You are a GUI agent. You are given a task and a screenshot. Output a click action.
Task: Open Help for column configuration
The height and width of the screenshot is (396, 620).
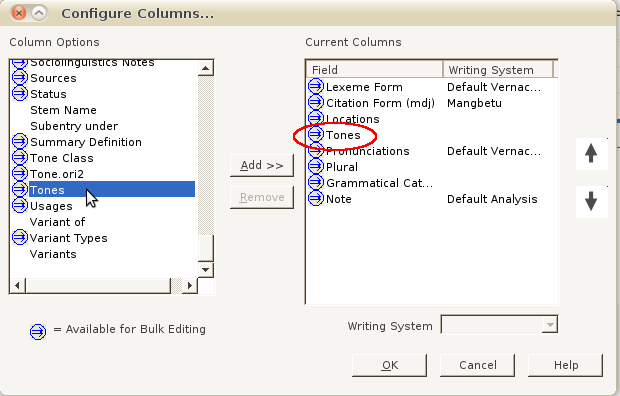click(x=566, y=365)
